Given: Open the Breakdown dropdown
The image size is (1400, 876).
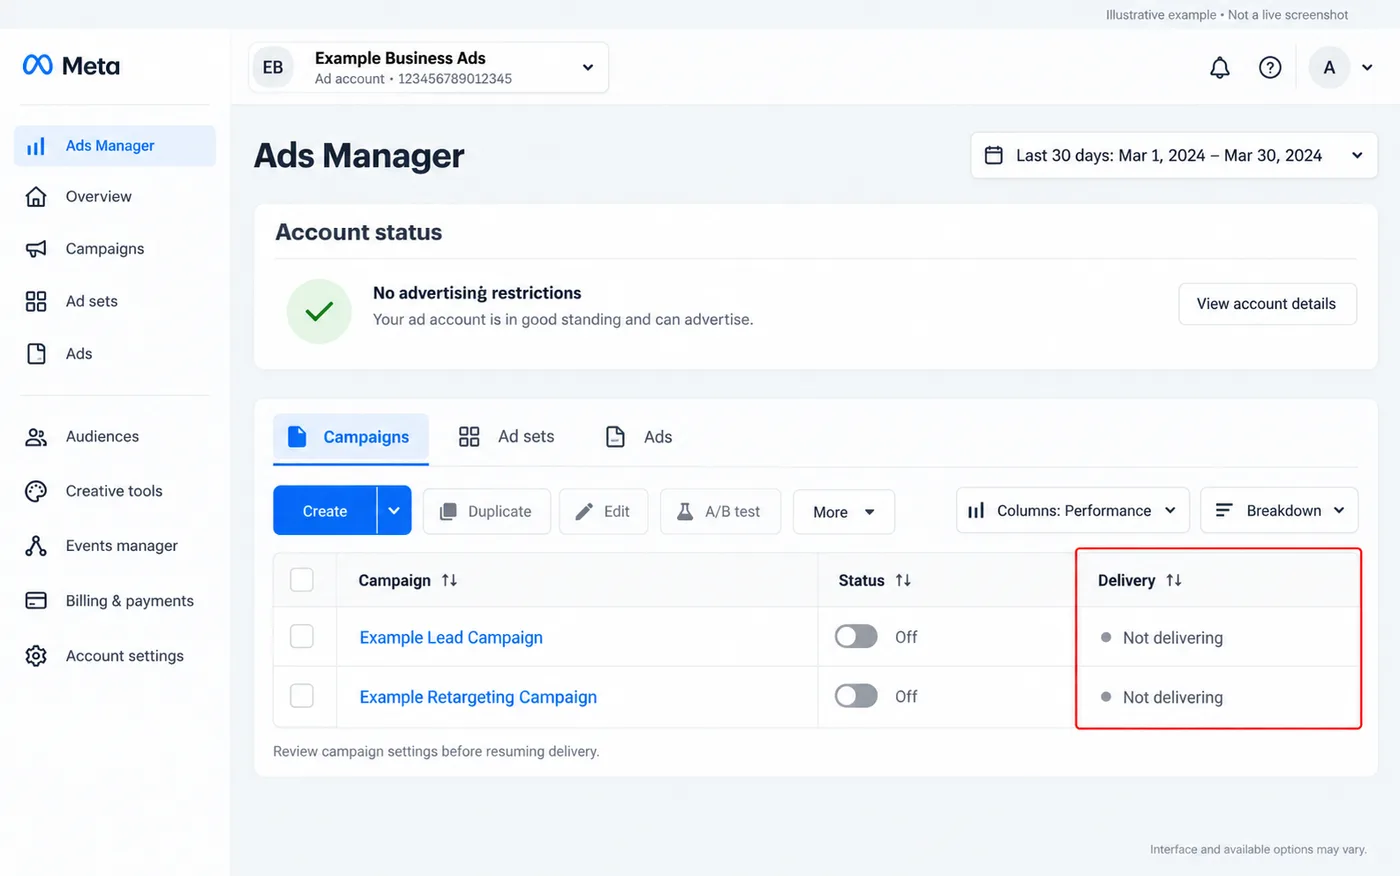Looking at the screenshot, I should [x=1279, y=511].
